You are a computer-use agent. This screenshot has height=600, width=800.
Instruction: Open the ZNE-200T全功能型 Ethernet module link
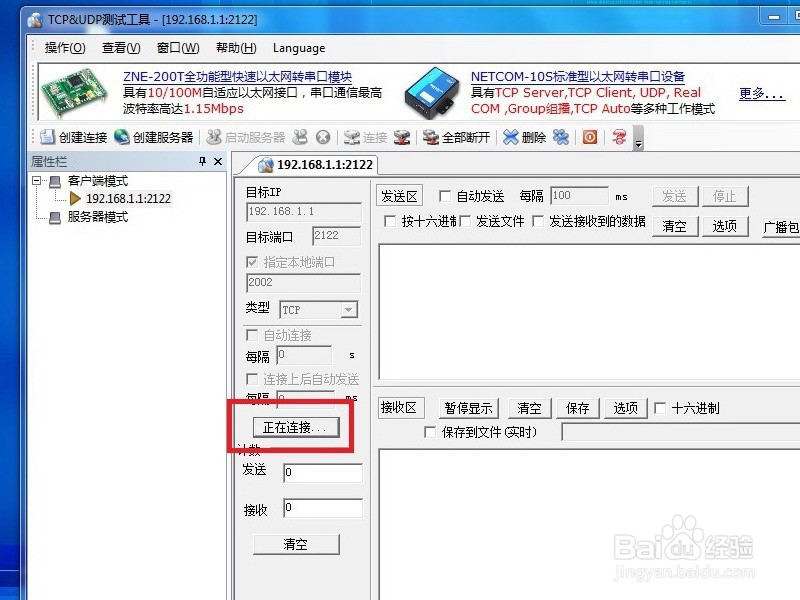tap(237, 77)
